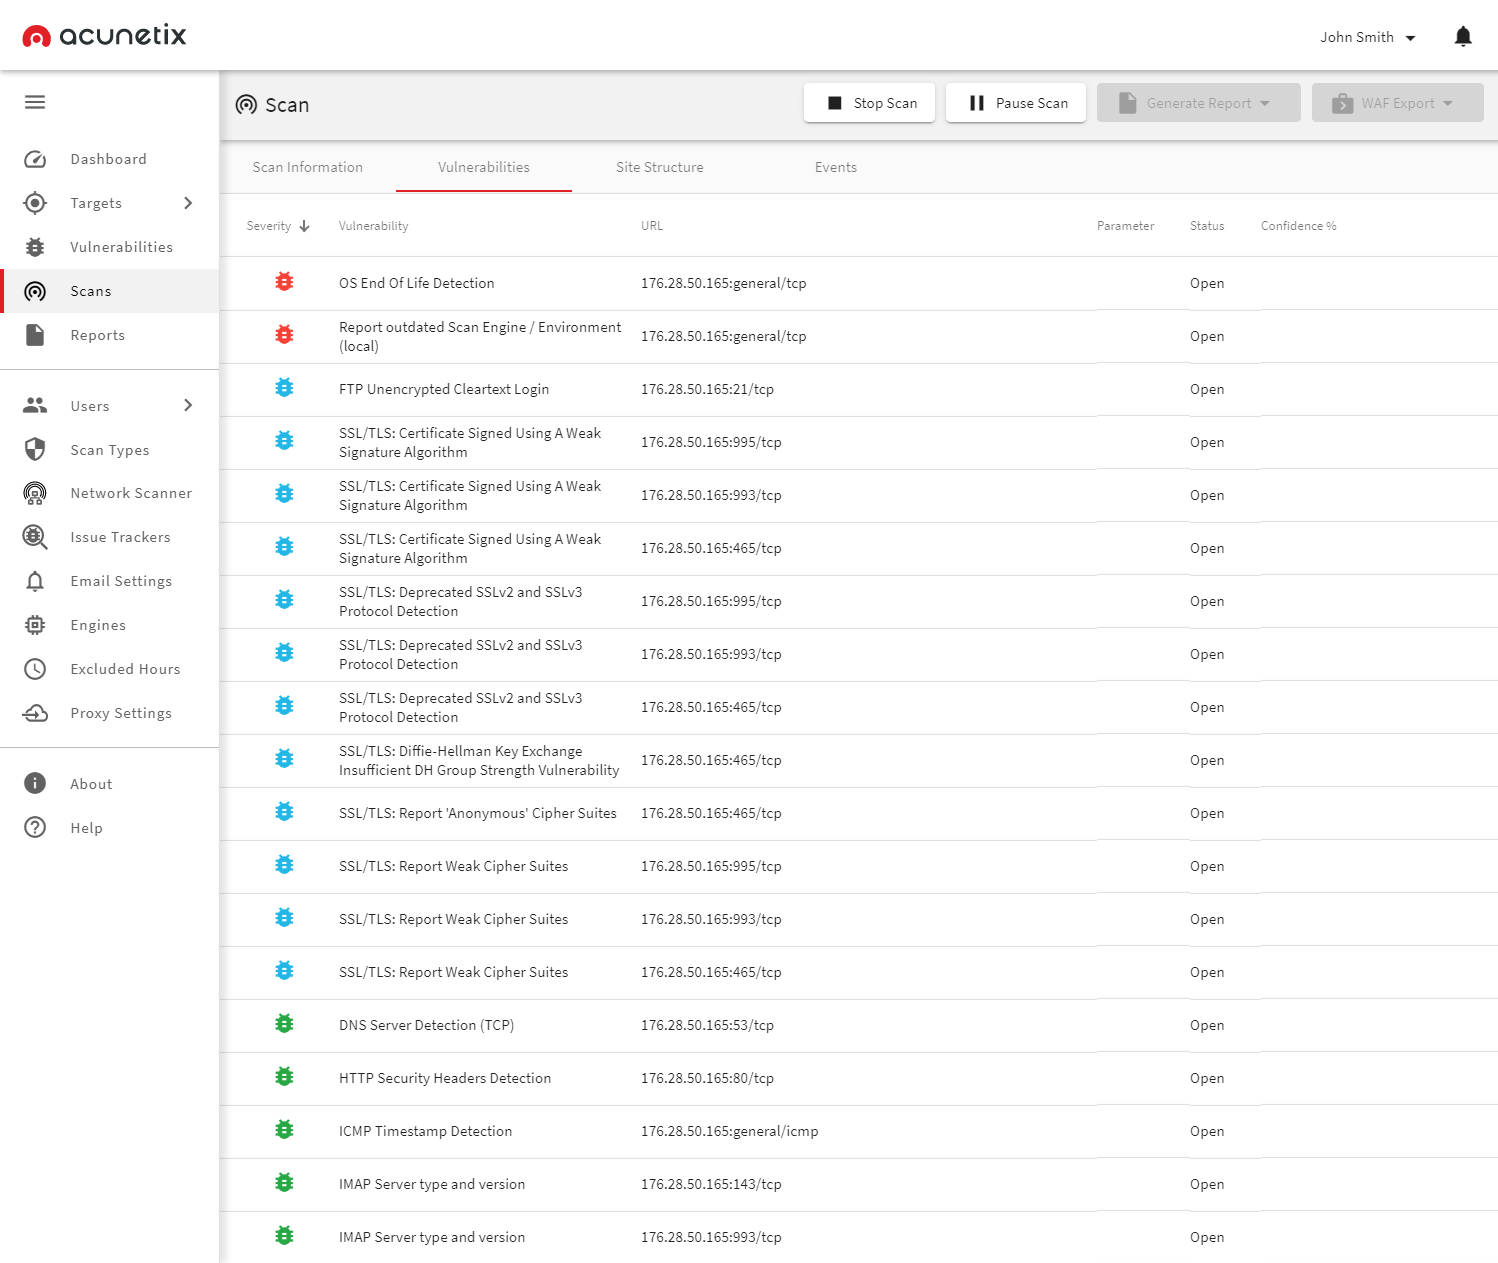Open the John Smith account dropdown
Screen dimensions: 1498x1263
pos(1367,37)
